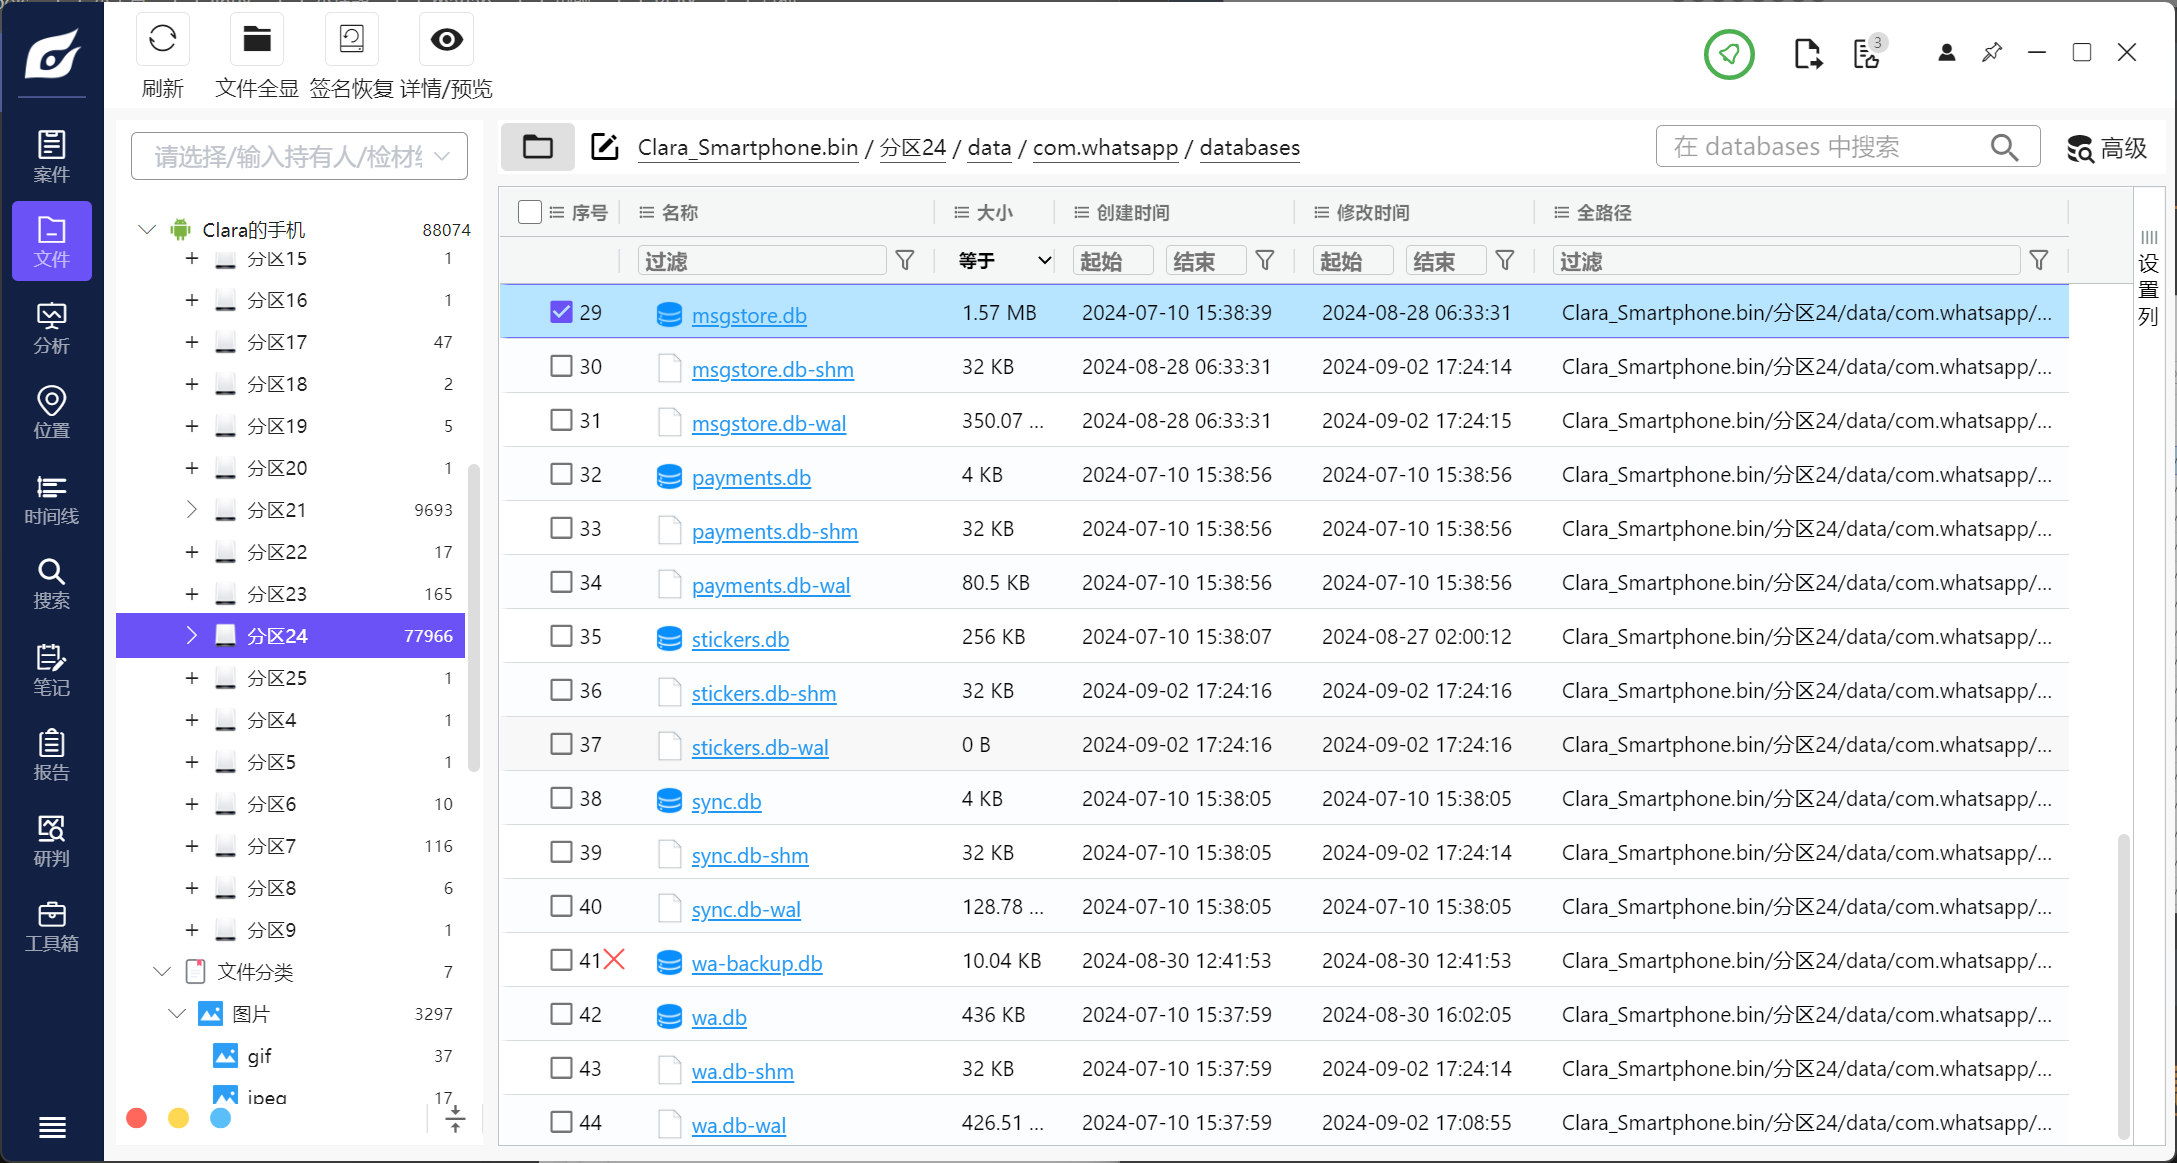Open the 等于 size comparison dropdown
The height and width of the screenshot is (1163, 2177).
click(1003, 261)
